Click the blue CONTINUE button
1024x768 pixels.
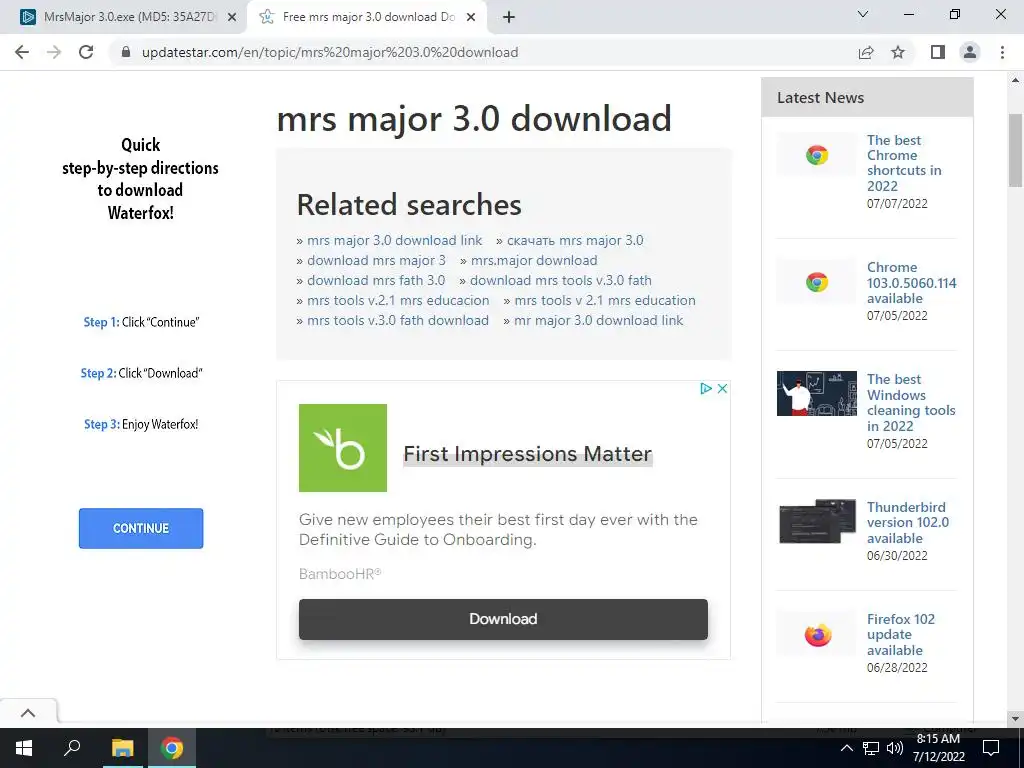(141, 528)
